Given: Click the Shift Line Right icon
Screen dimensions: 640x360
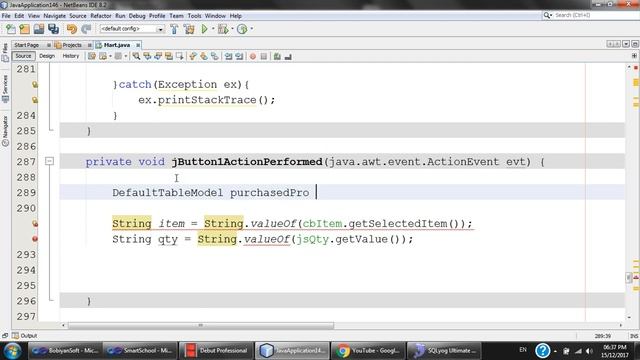Looking at the screenshot, I should (239, 56).
